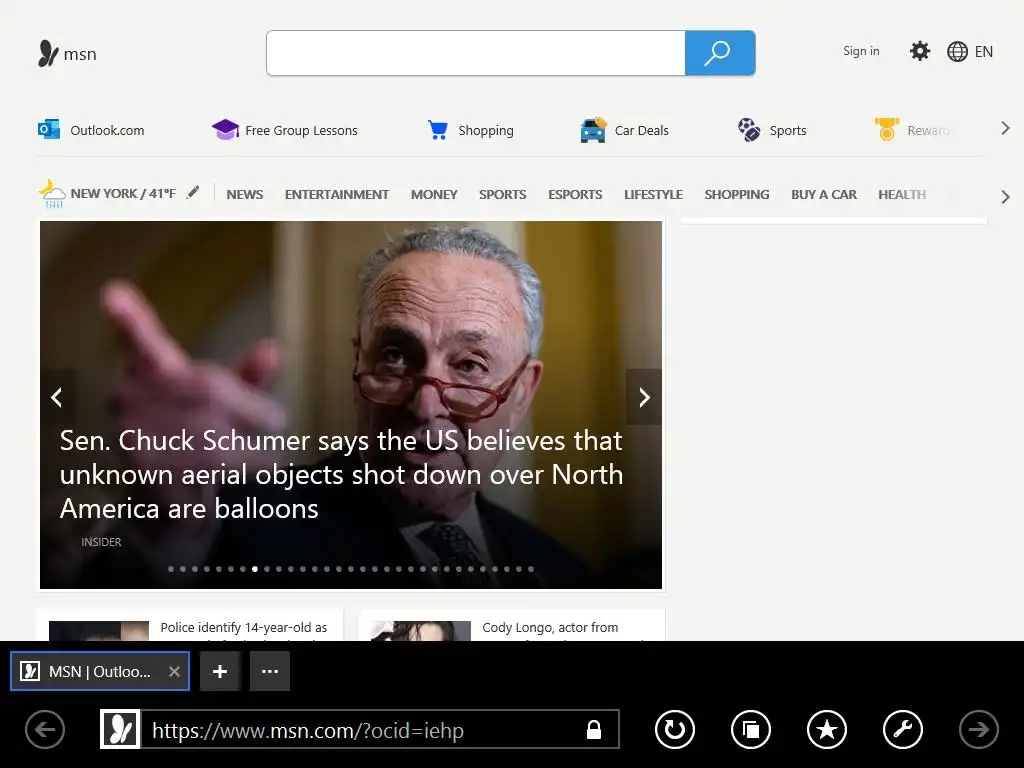
Task: Click the blue search magnifier button
Action: 720,53
